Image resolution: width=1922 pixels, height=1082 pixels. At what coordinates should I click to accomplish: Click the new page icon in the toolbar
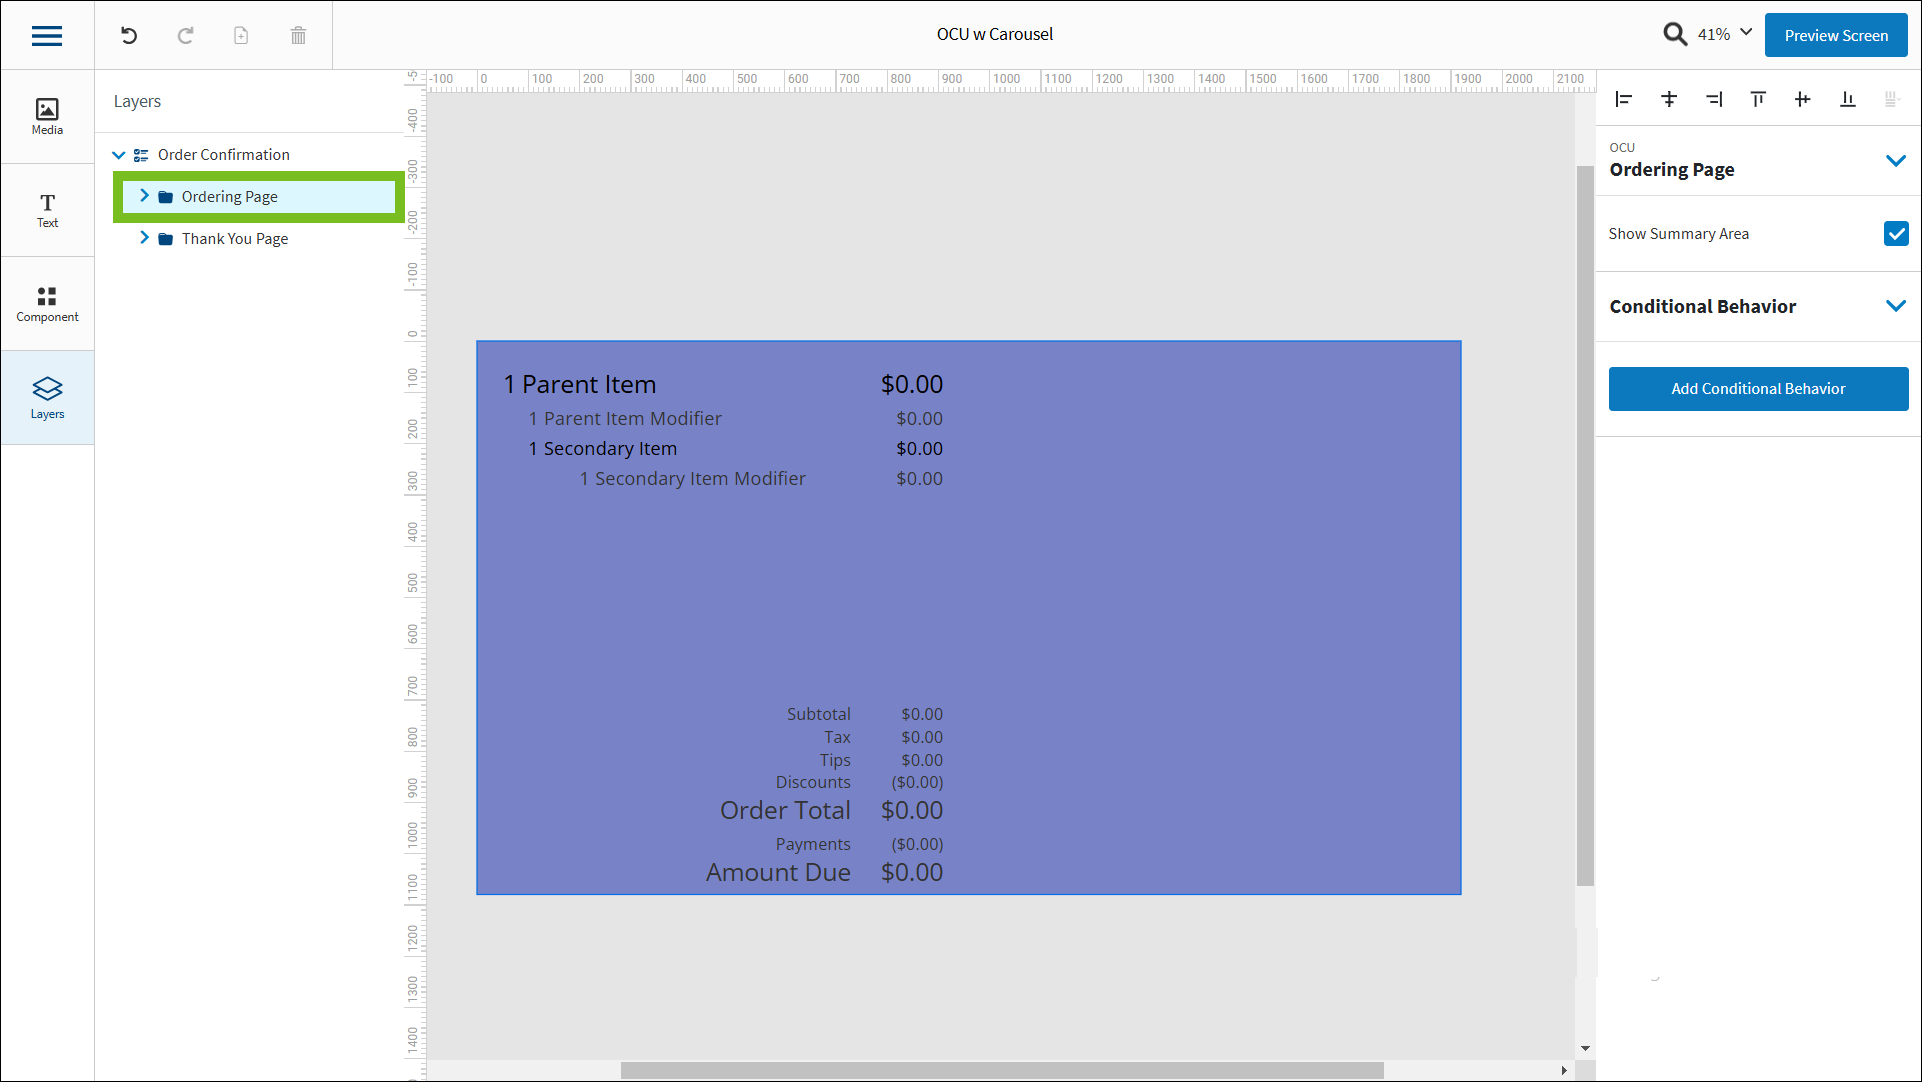point(240,35)
